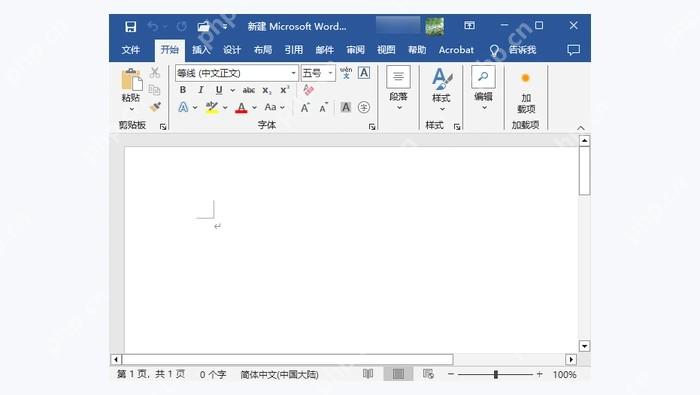The width and height of the screenshot is (700, 395).
Task: Expand the font color dropdown arrow
Action: (254, 108)
